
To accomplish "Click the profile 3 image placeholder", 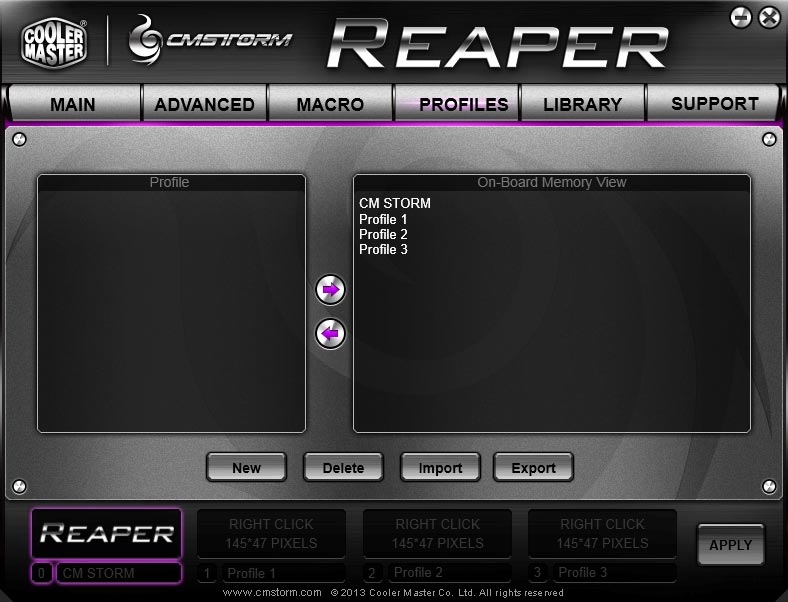I will pyautogui.click(x=602, y=533).
